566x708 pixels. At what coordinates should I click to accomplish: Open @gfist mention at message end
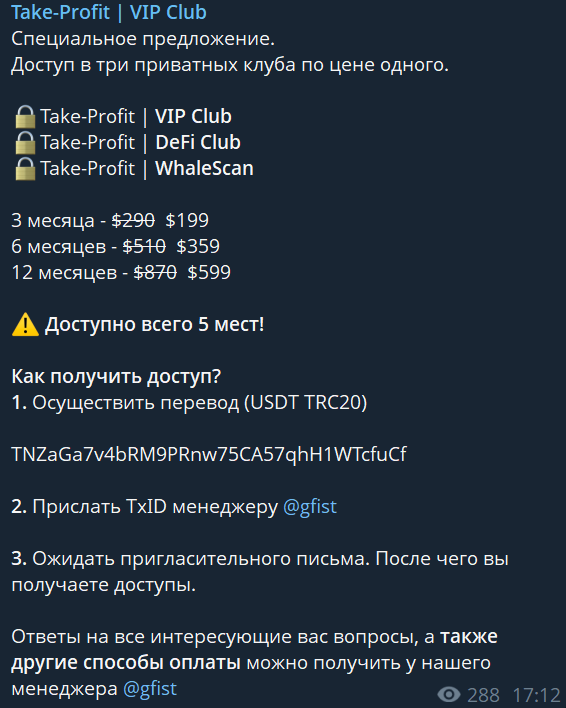coord(150,689)
